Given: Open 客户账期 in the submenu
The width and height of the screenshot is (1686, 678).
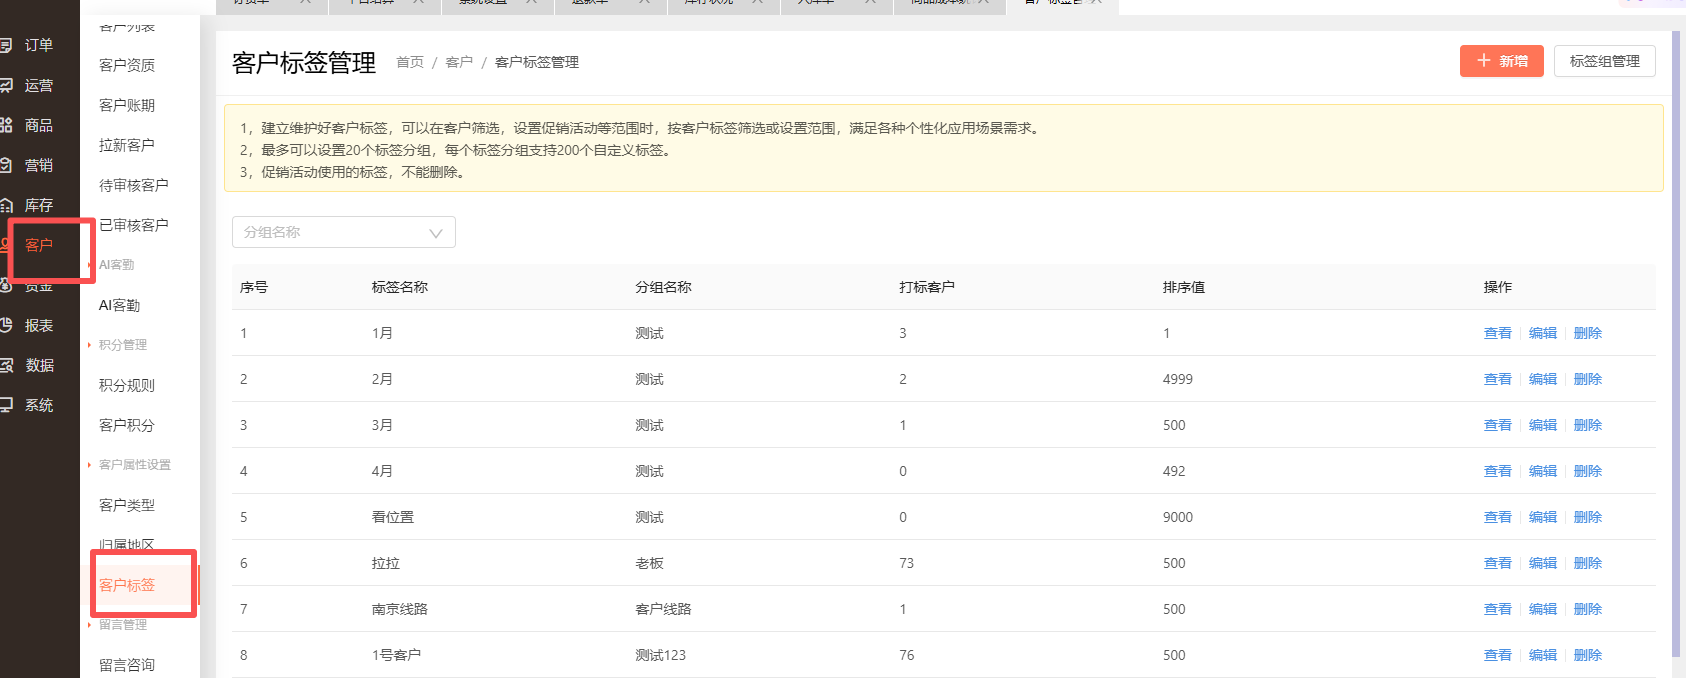Looking at the screenshot, I should point(127,105).
